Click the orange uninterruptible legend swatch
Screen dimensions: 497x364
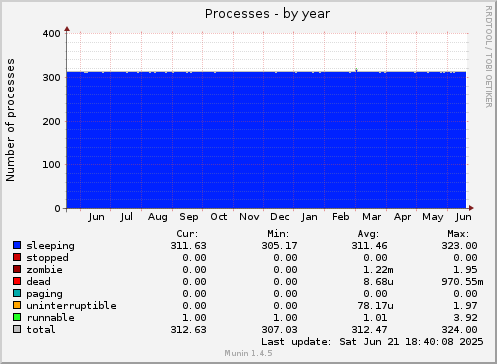coord(17,305)
